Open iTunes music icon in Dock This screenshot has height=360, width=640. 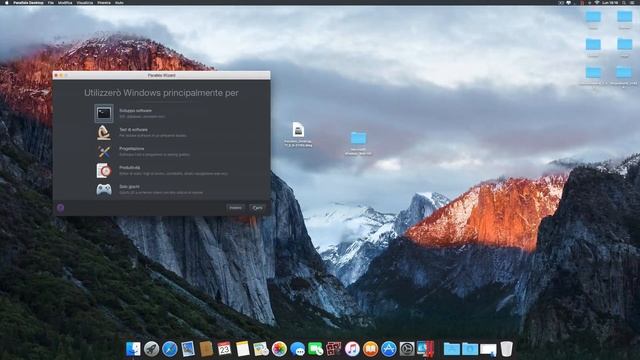[352, 349]
